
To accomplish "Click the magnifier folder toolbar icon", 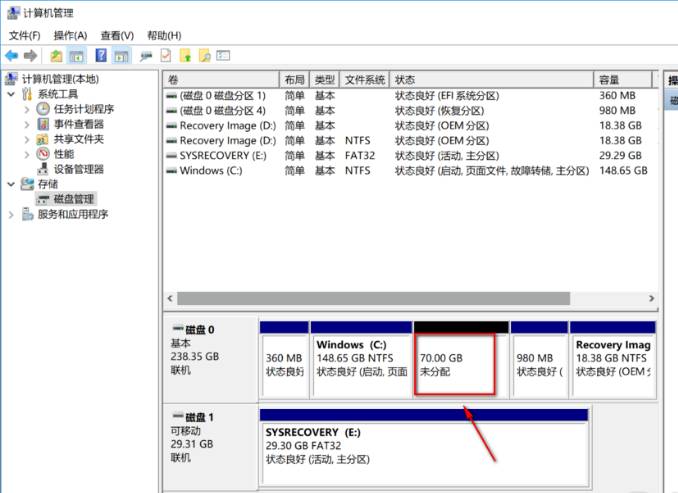I will 204,56.
